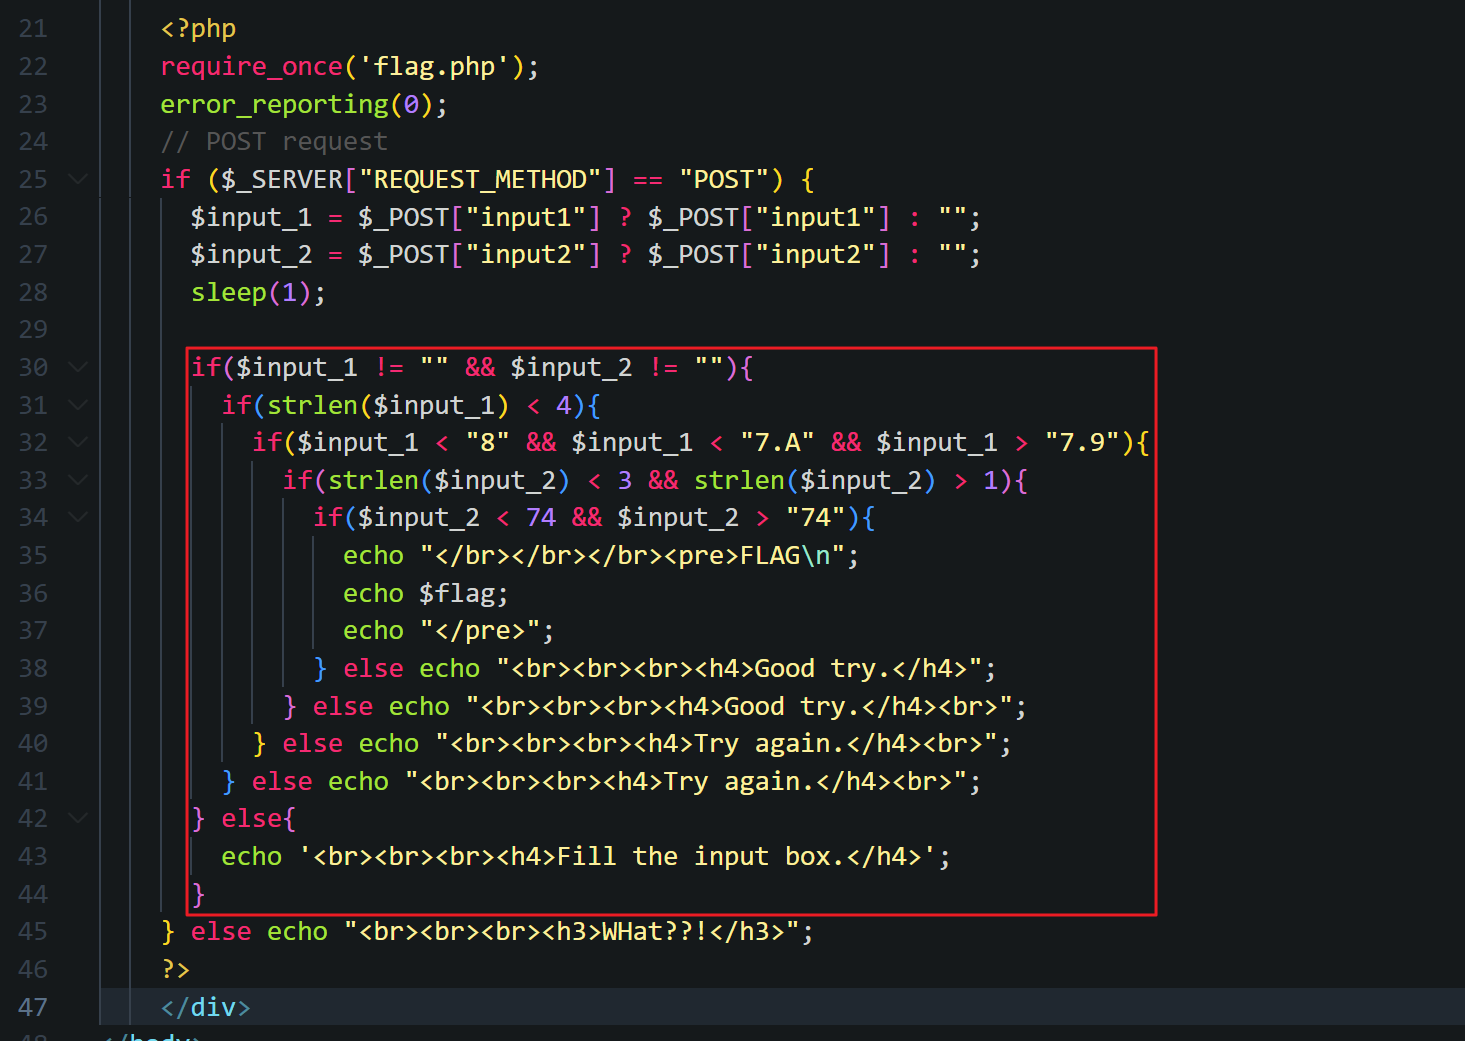
Task: Click line number 47 in the gutter
Action: (x=33, y=1007)
